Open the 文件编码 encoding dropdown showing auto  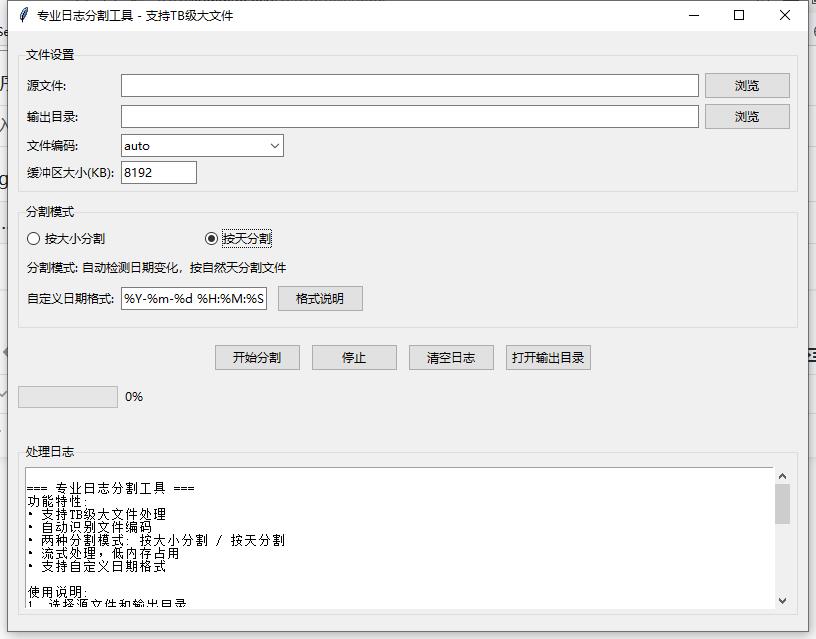click(200, 145)
